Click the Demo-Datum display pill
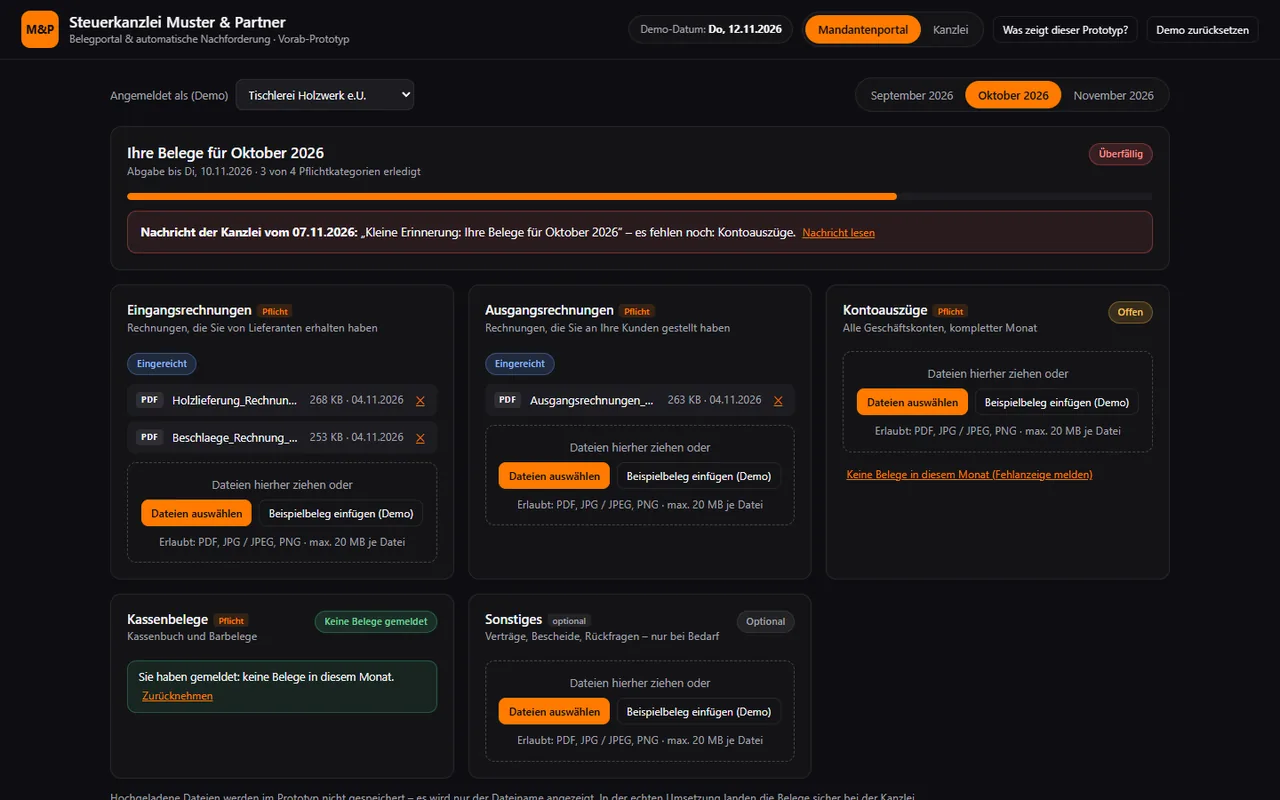1280x800 pixels. 711,30
